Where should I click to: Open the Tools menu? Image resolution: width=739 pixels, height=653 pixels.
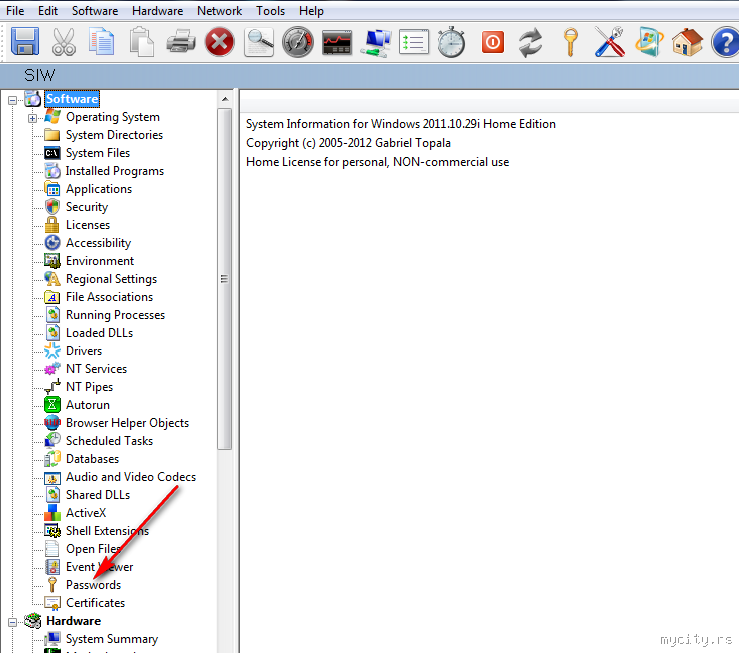click(x=271, y=10)
